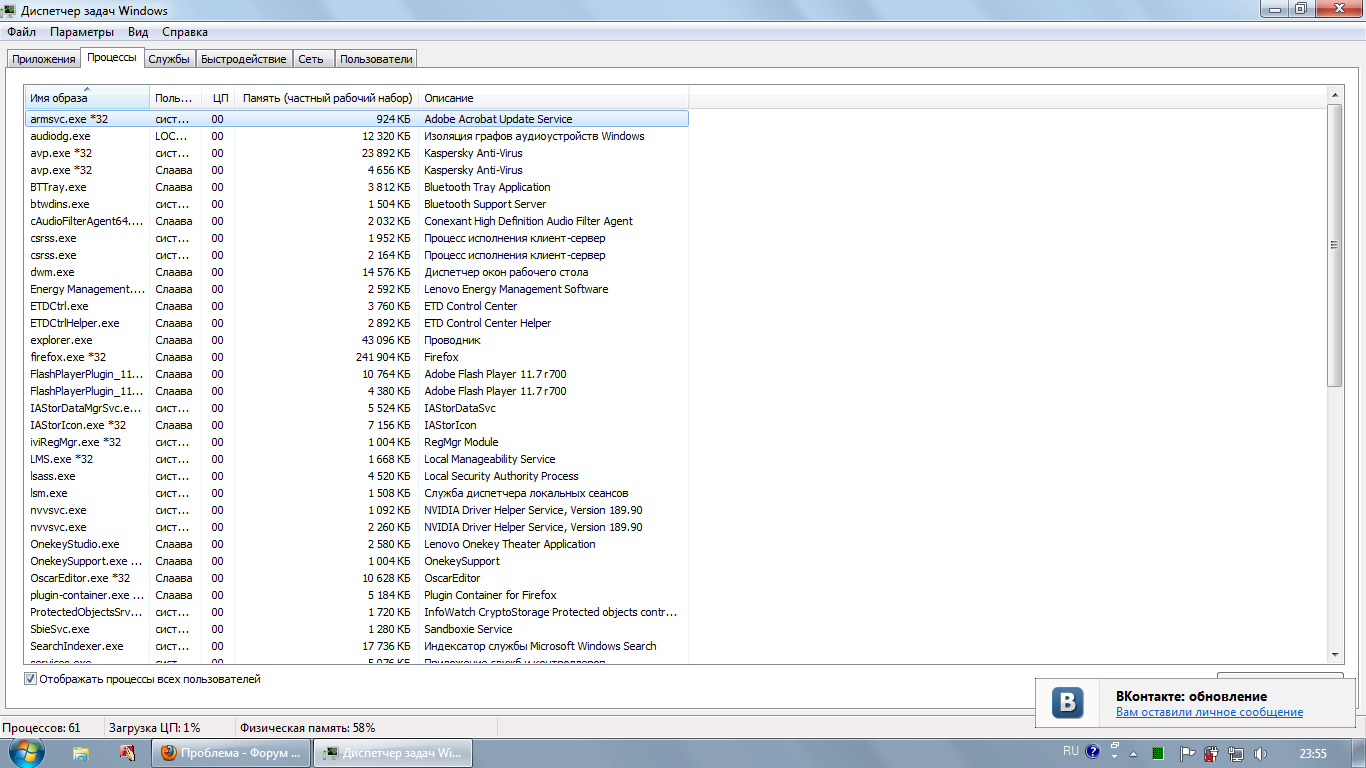Switch to the 'Сеть' tab
Screen dimensions: 1366x768
tap(311, 59)
